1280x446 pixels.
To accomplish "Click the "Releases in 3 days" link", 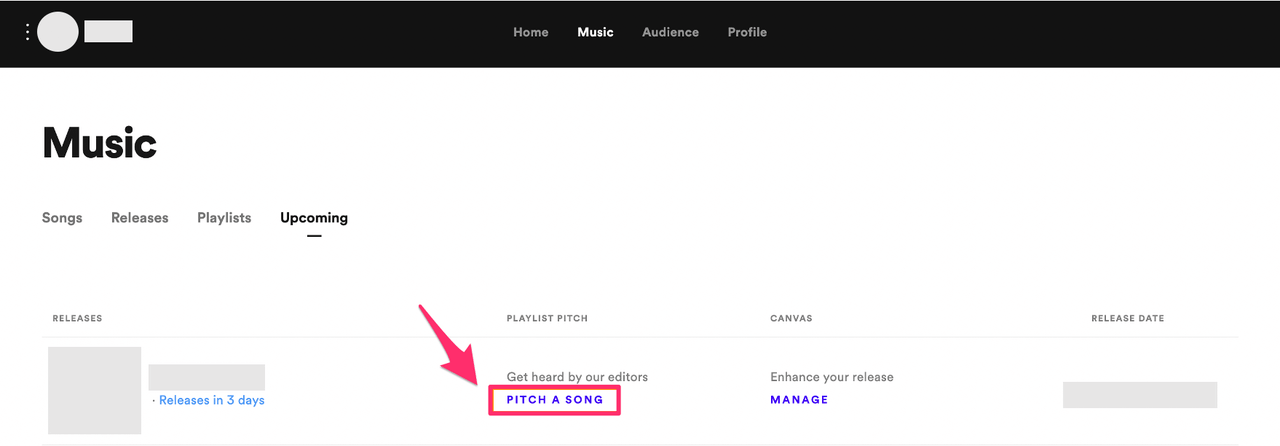I will coord(209,401).
